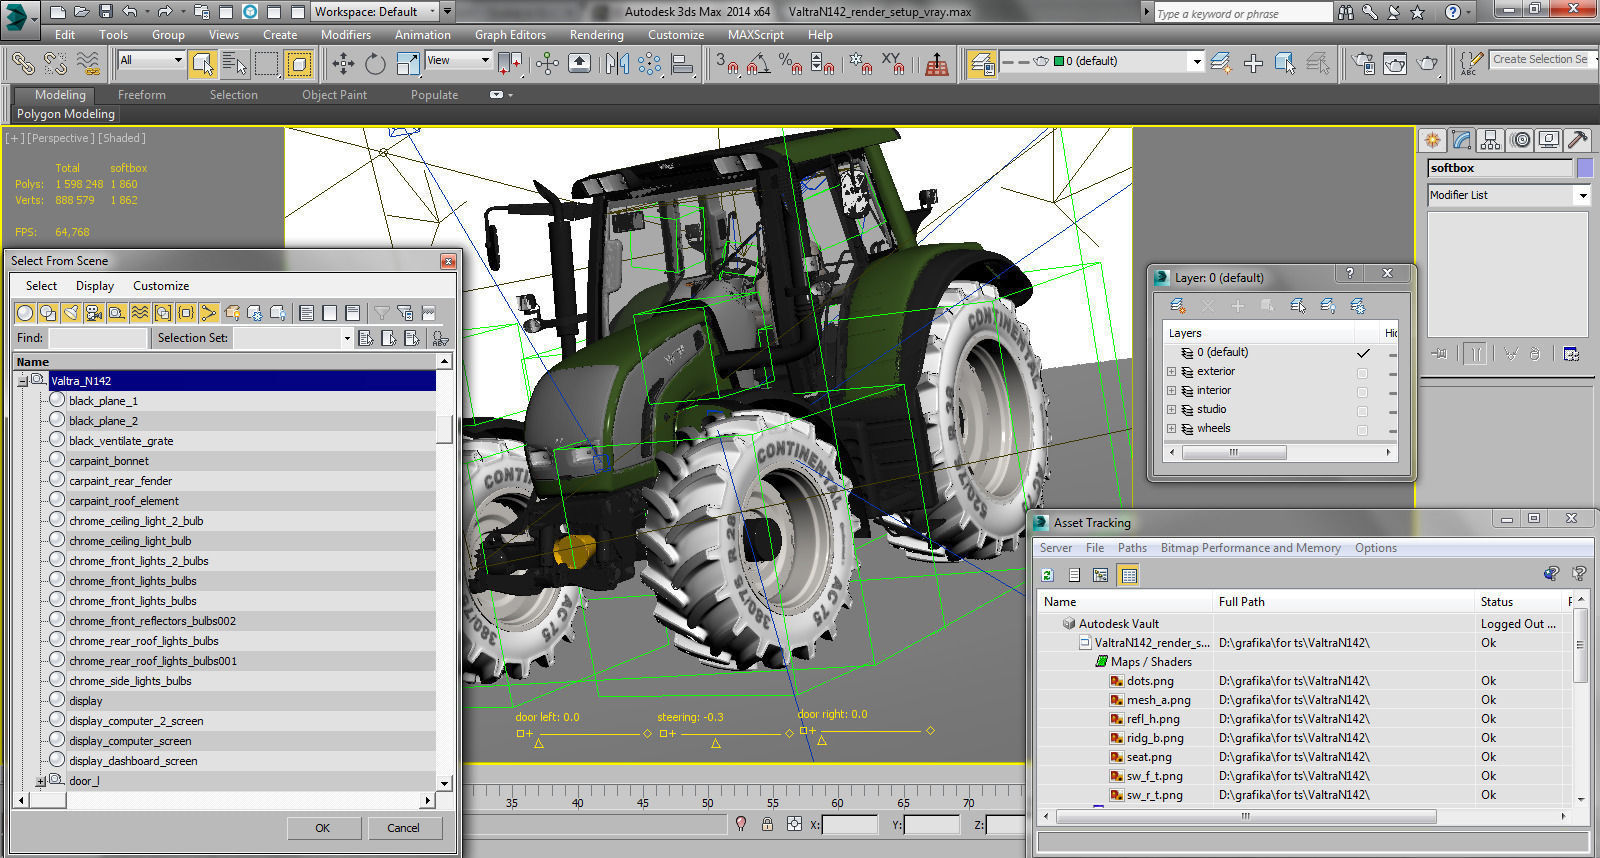Open the Hierarchy command panel tab
The width and height of the screenshot is (1600, 858).
click(1491, 140)
